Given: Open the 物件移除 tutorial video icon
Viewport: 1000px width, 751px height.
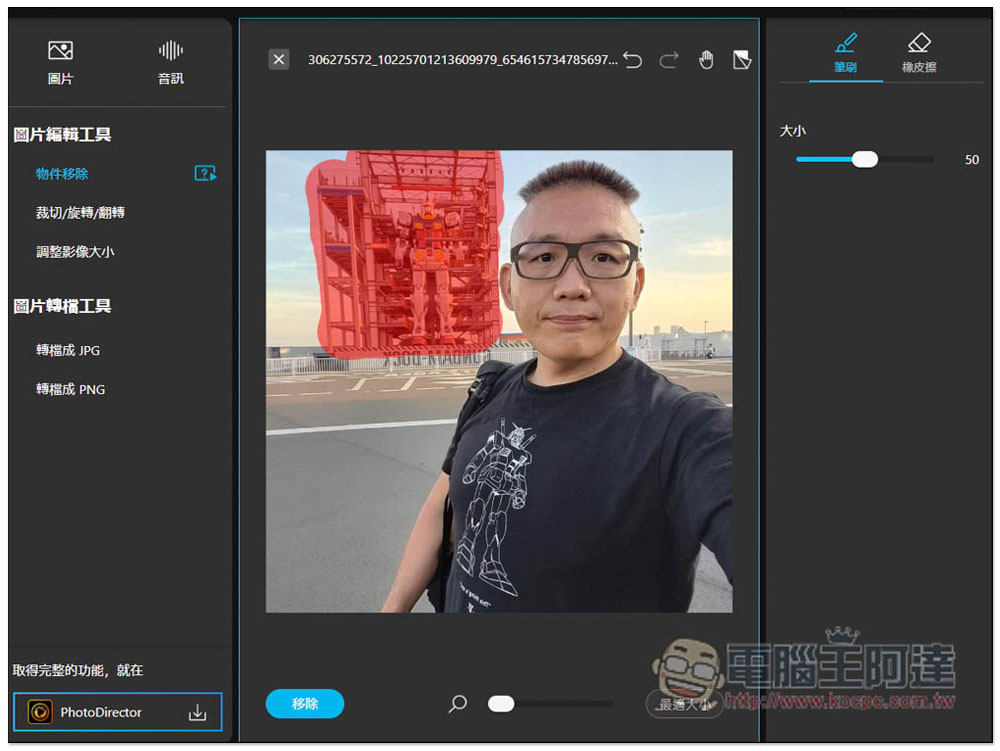Looking at the screenshot, I should point(205,174).
